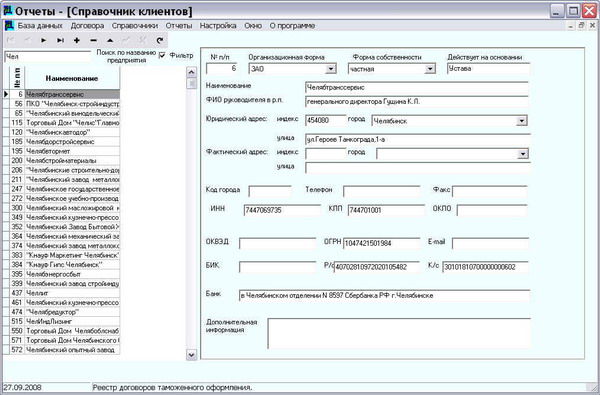
Task: Click the search field containing Чел
Action: click(x=47, y=57)
